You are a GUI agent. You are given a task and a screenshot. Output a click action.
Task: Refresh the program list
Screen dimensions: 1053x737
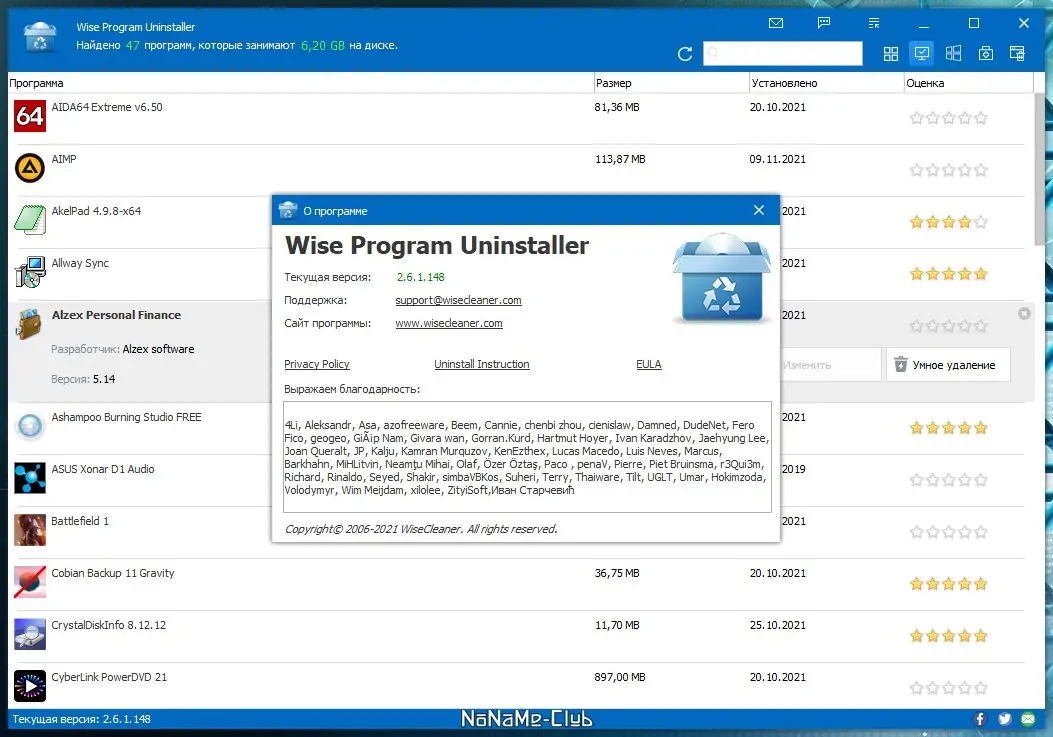[x=684, y=54]
